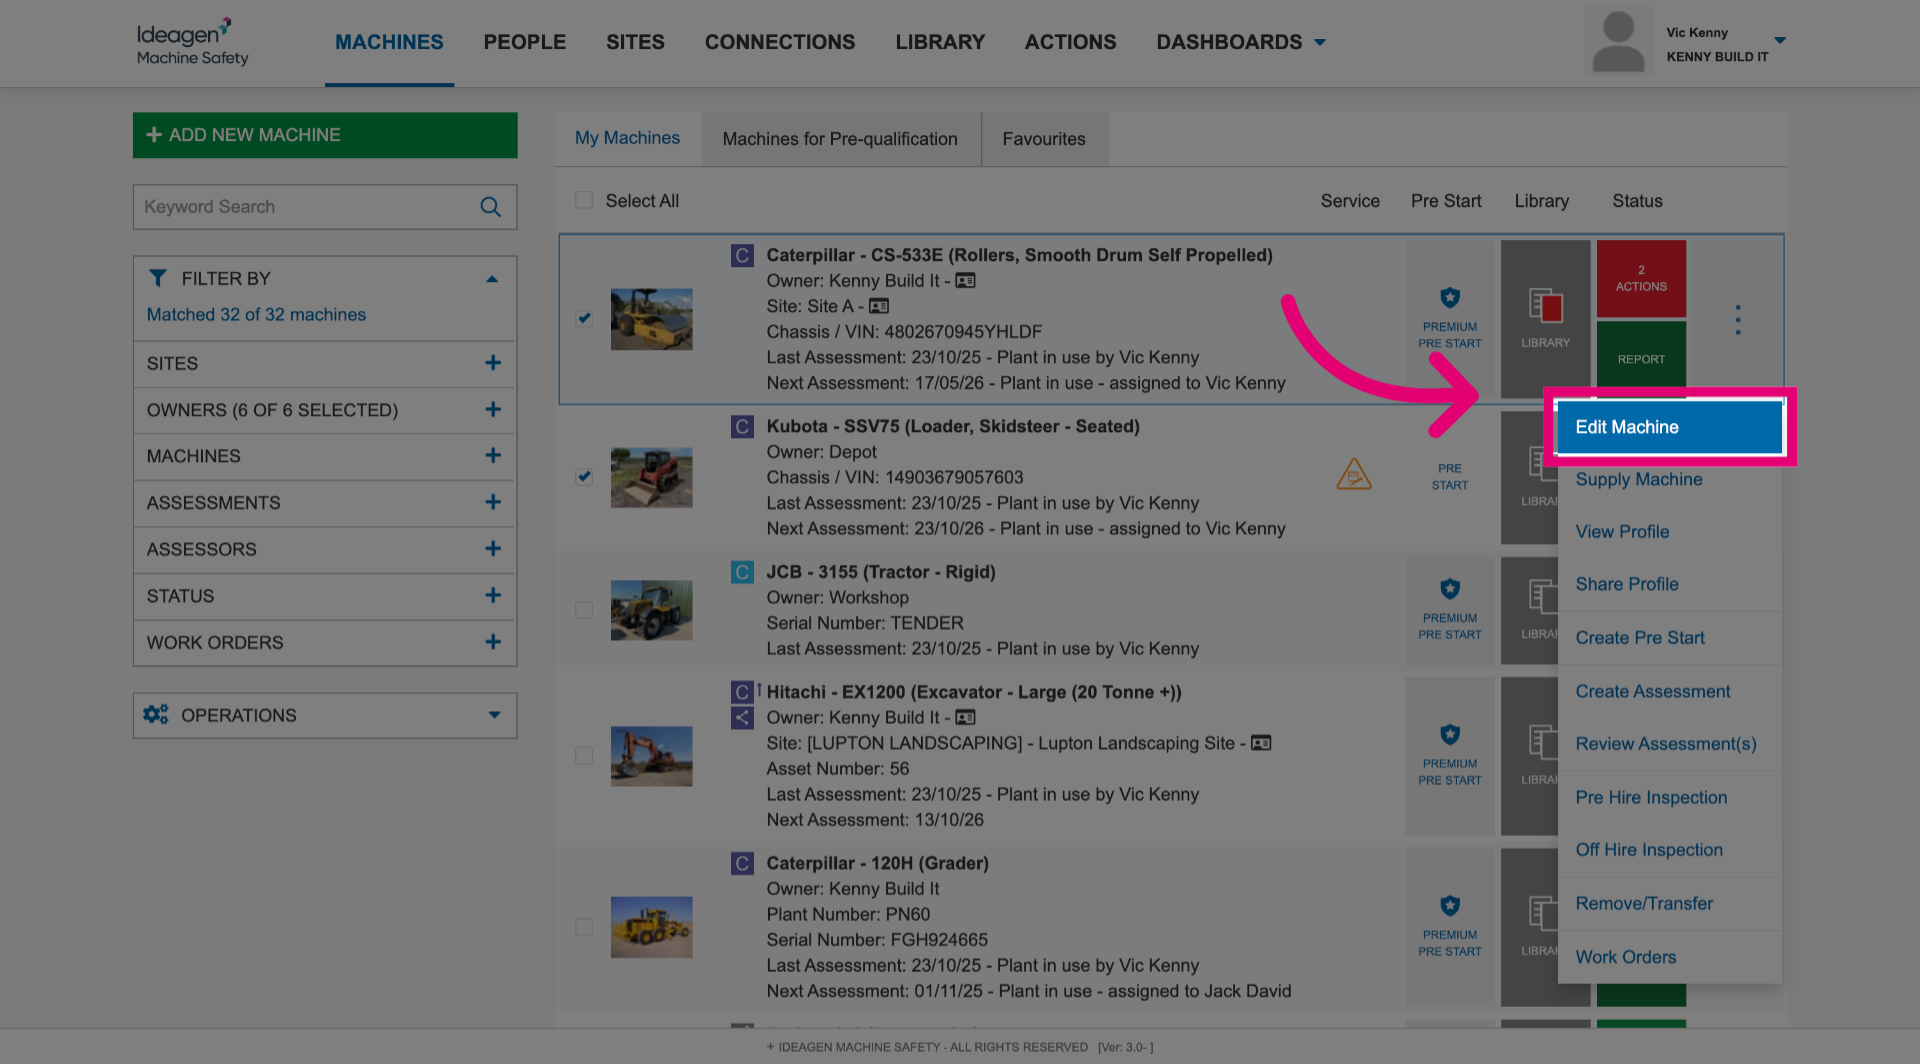The height and width of the screenshot is (1064, 1920).
Task: Select Edit Machine from the menu
Action: point(1670,427)
